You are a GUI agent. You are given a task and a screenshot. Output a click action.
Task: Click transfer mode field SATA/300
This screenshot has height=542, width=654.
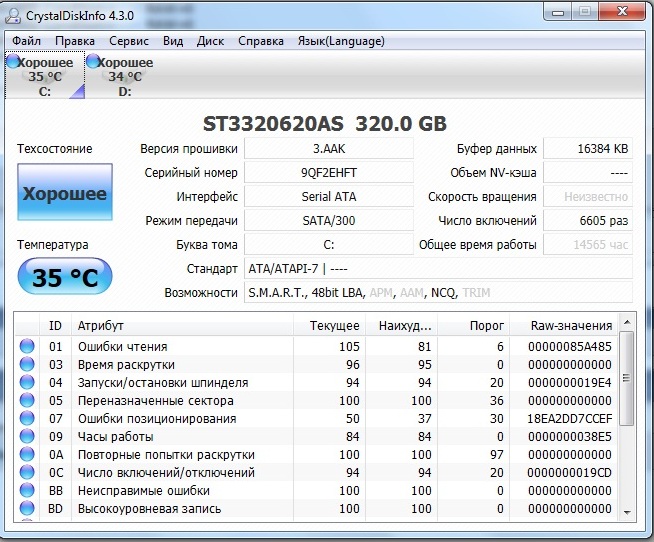coord(329,221)
